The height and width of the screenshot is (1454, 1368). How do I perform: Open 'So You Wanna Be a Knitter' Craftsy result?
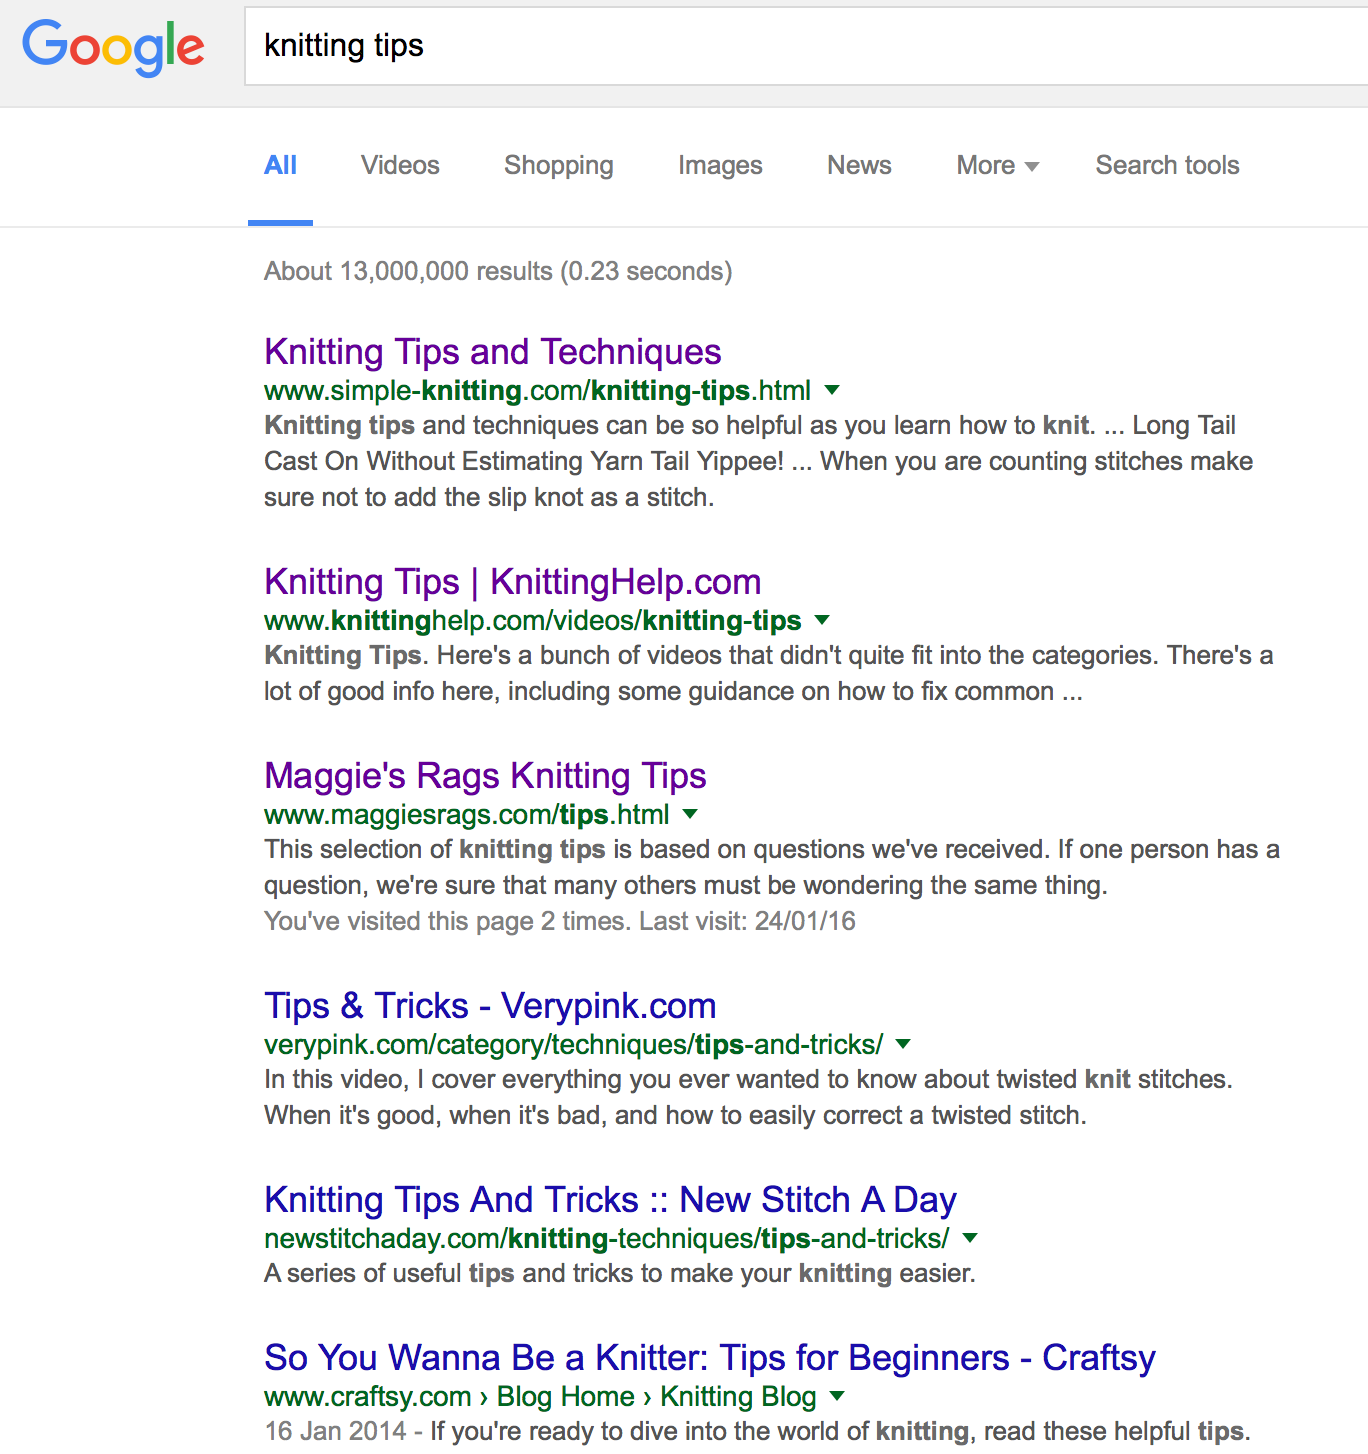point(710,1358)
